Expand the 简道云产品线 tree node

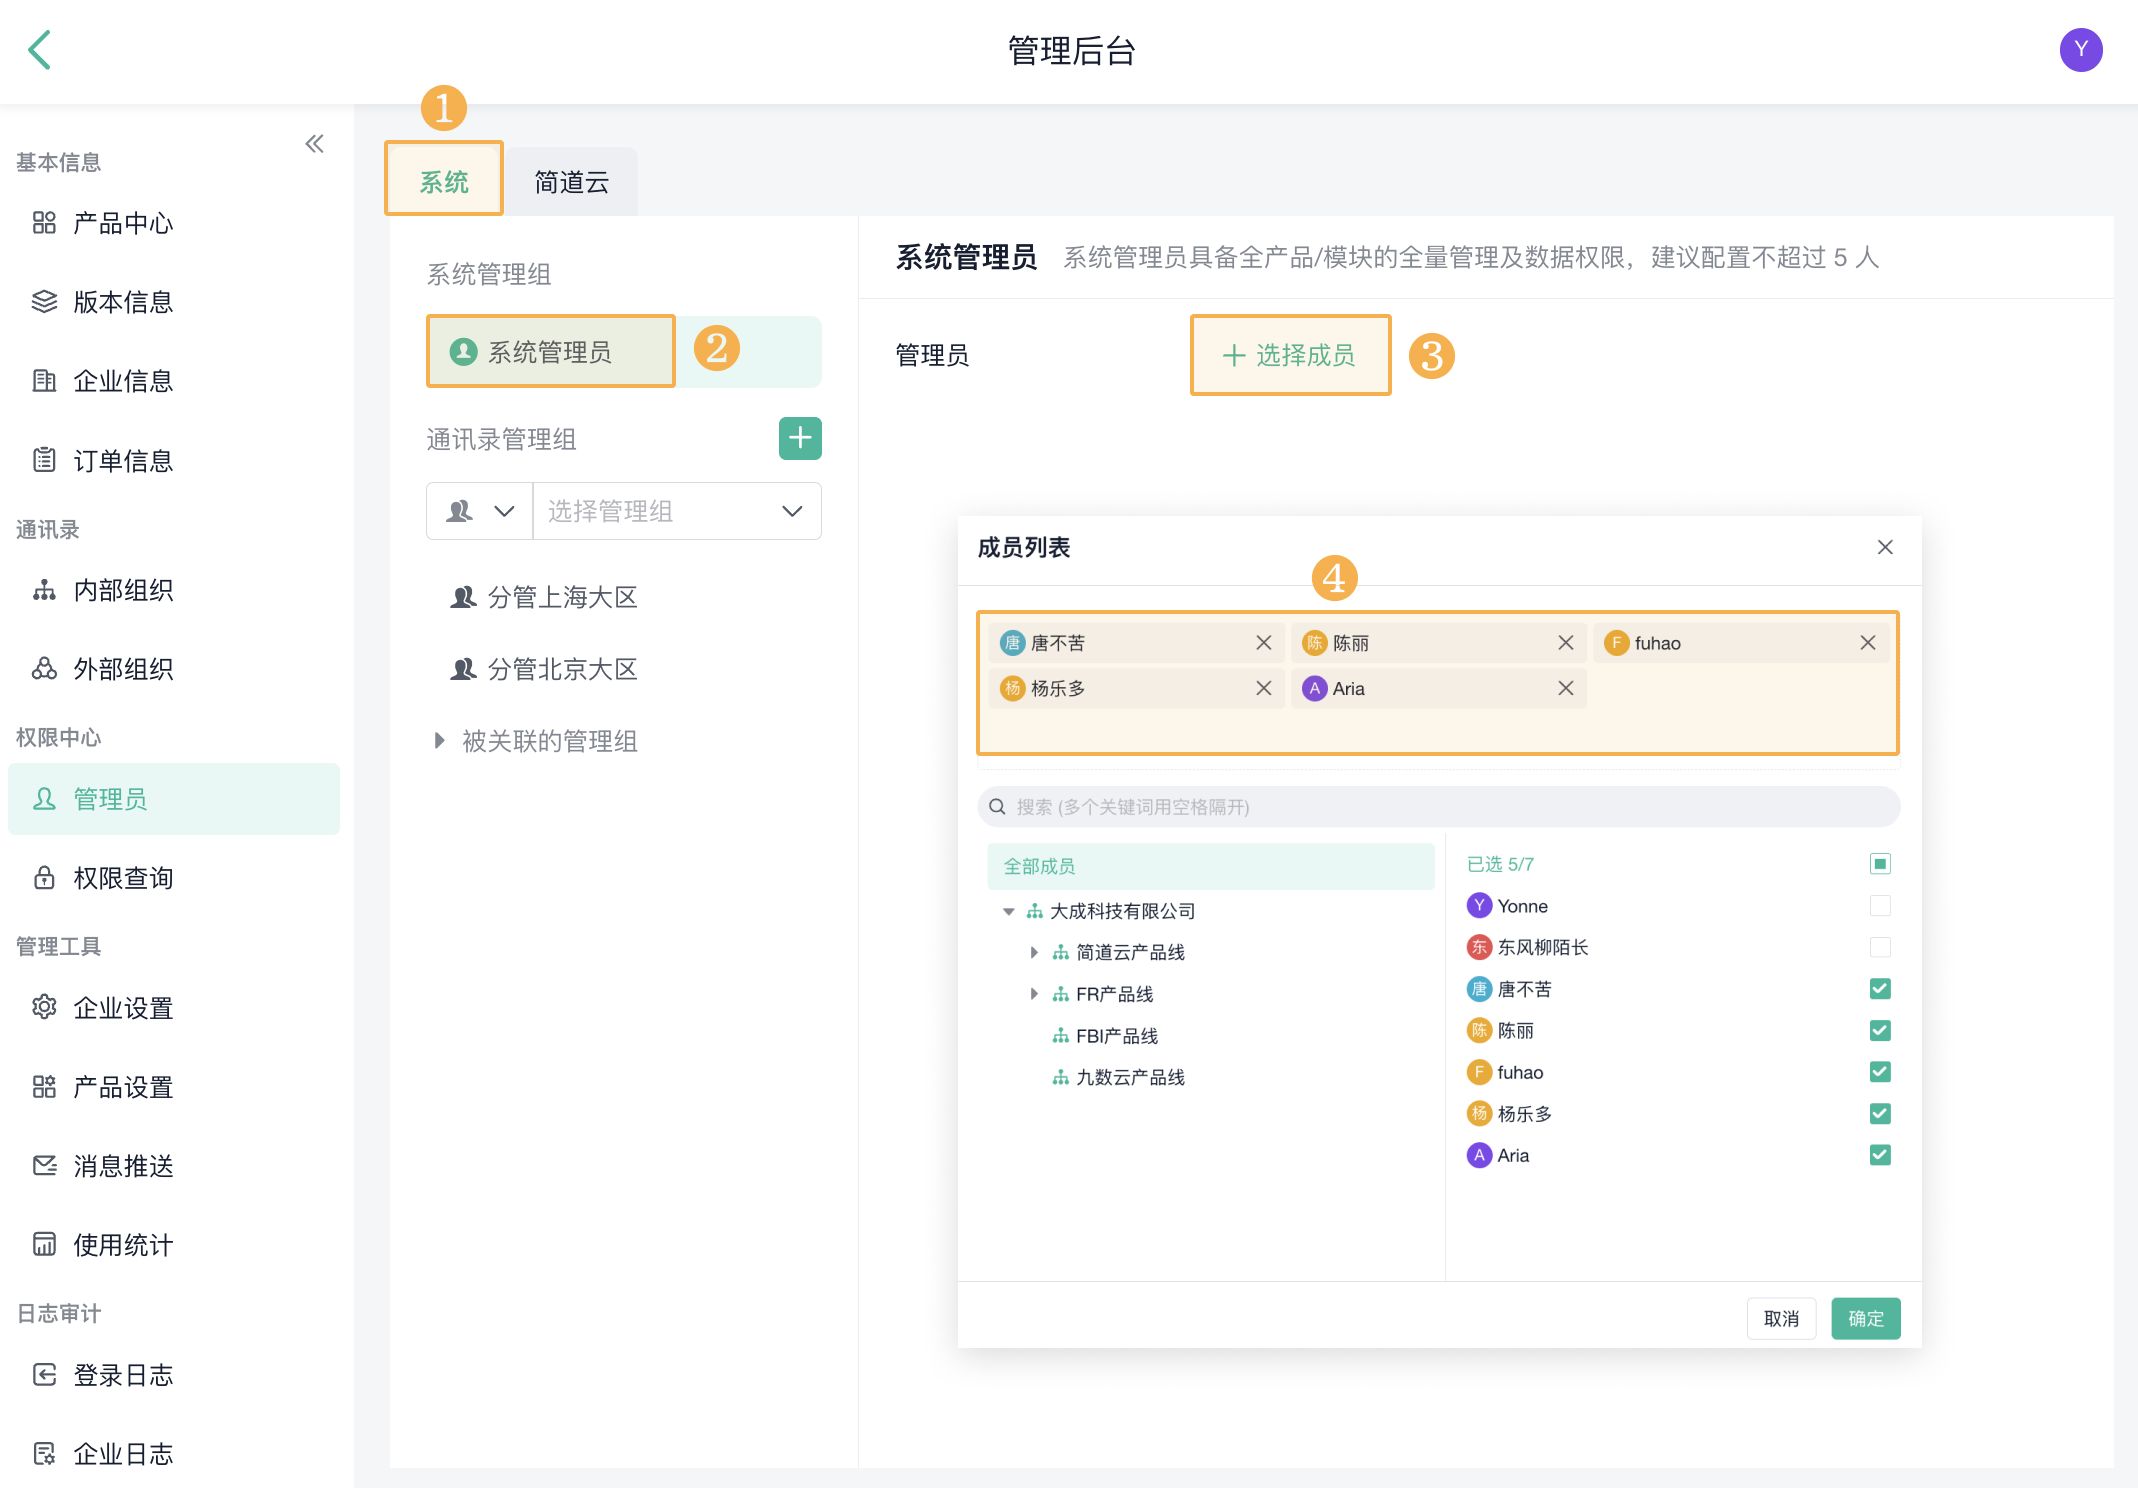click(x=1034, y=952)
